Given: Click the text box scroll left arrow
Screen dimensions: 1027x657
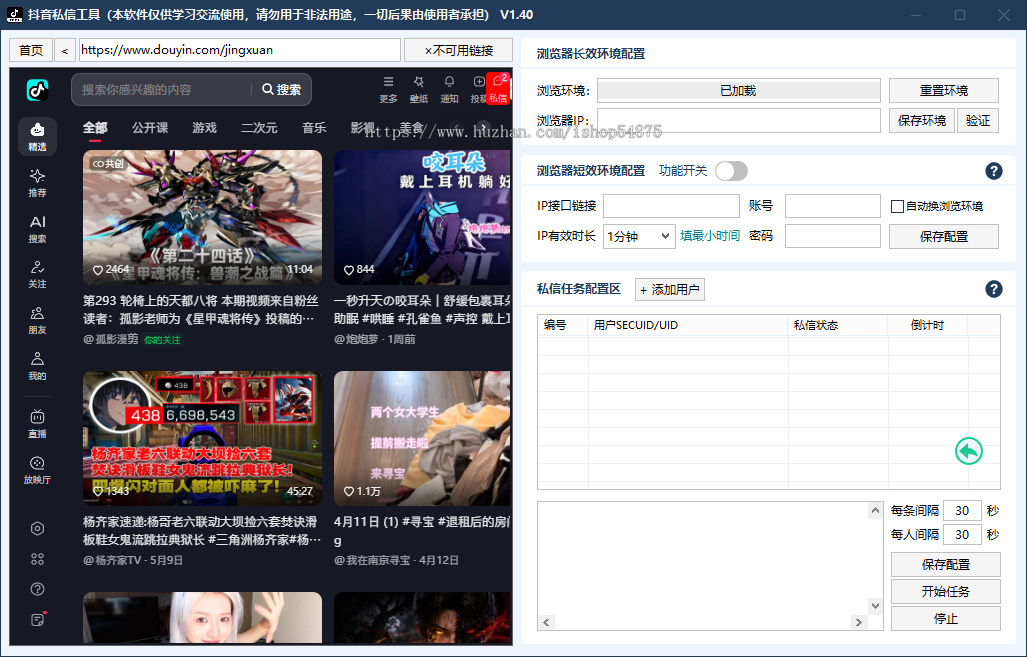Looking at the screenshot, I should pyautogui.click(x=546, y=622).
